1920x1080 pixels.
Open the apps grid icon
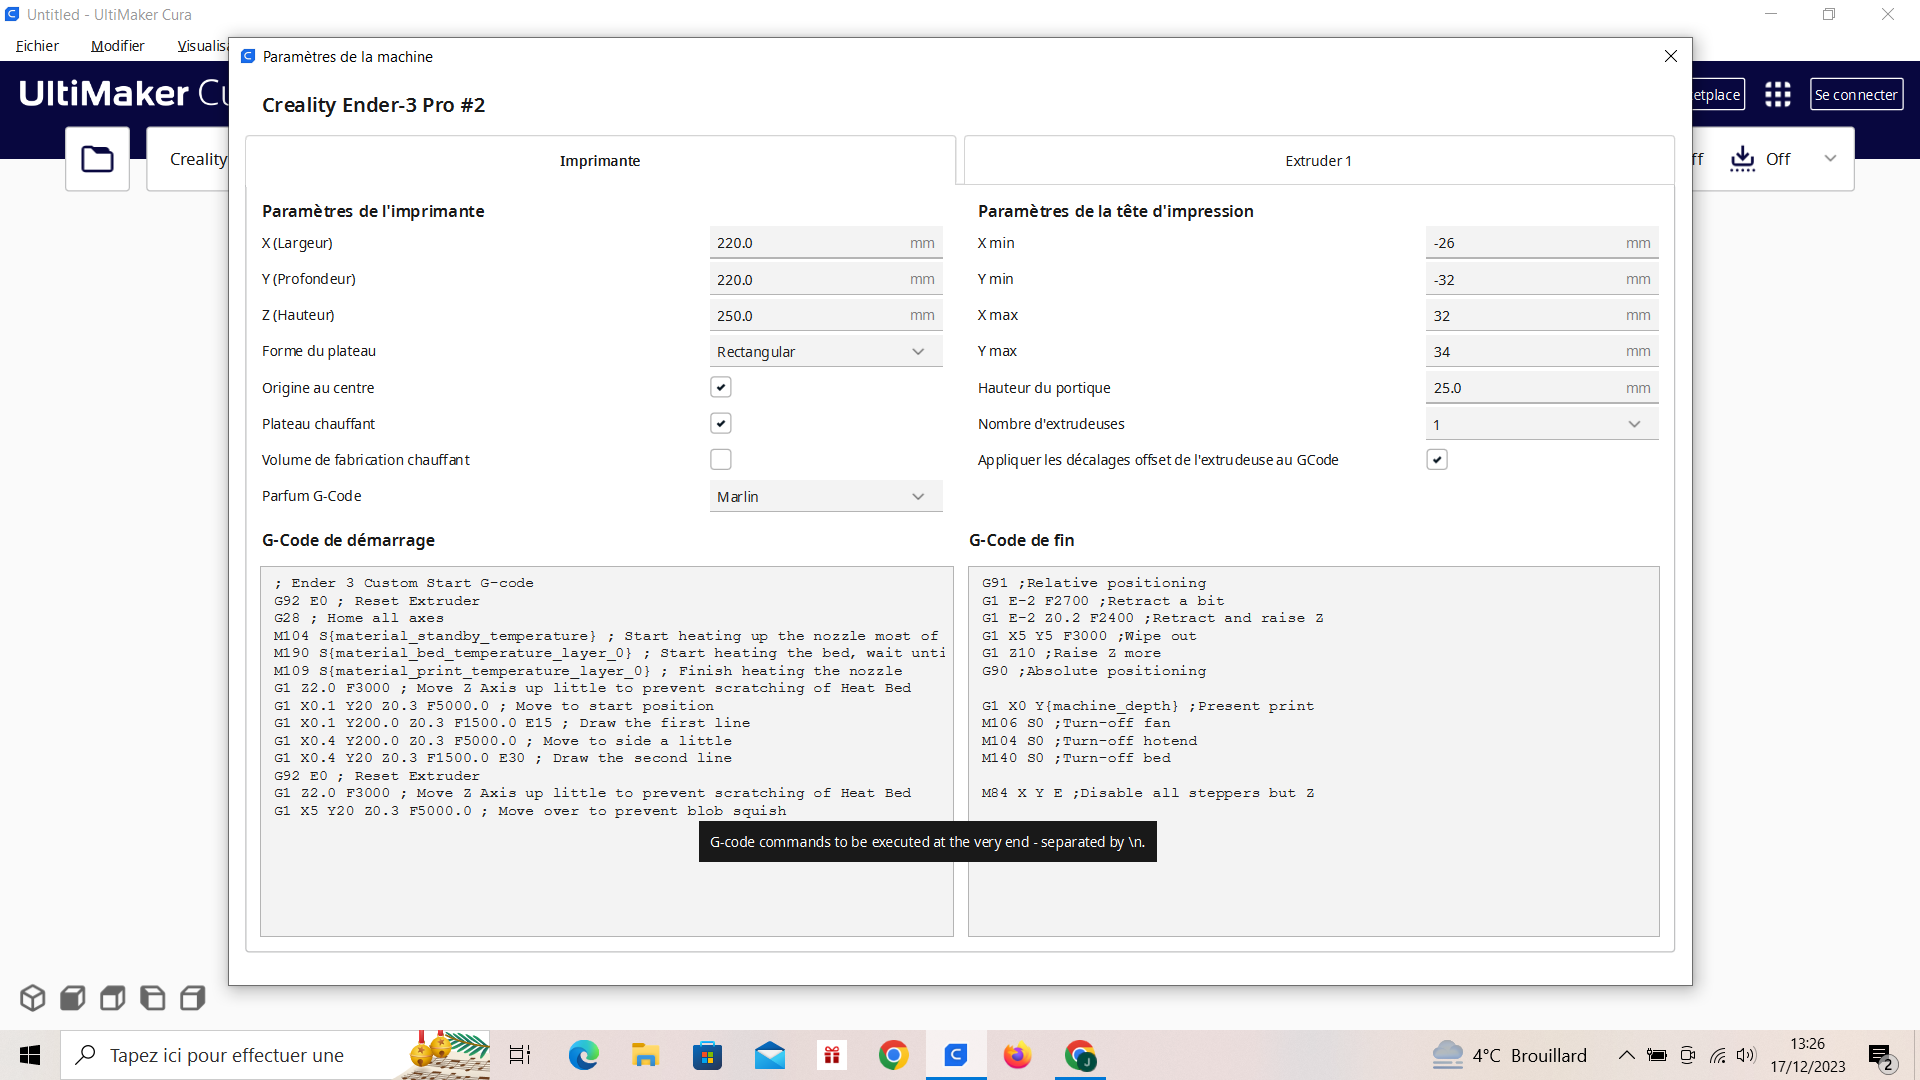point(1777,95)
